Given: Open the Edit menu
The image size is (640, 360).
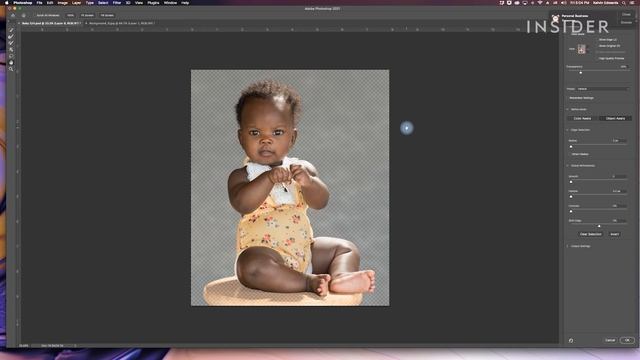Looking at the screenshot, I should [x=50, y=2].
